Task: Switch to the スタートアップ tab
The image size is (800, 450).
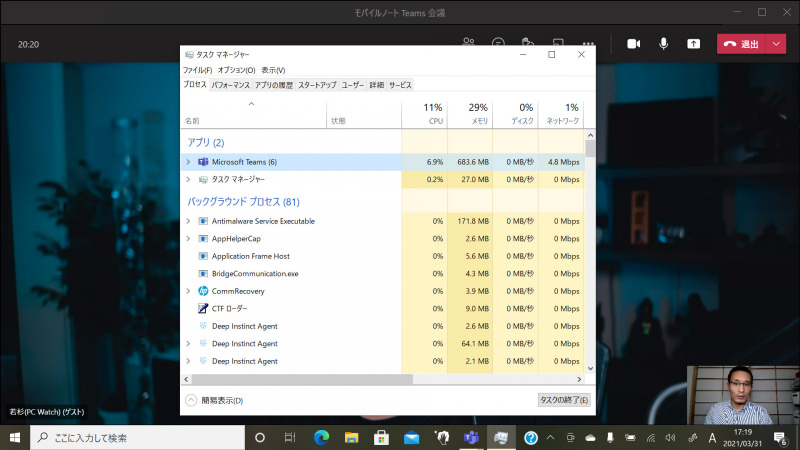Action: click(317, 85)
